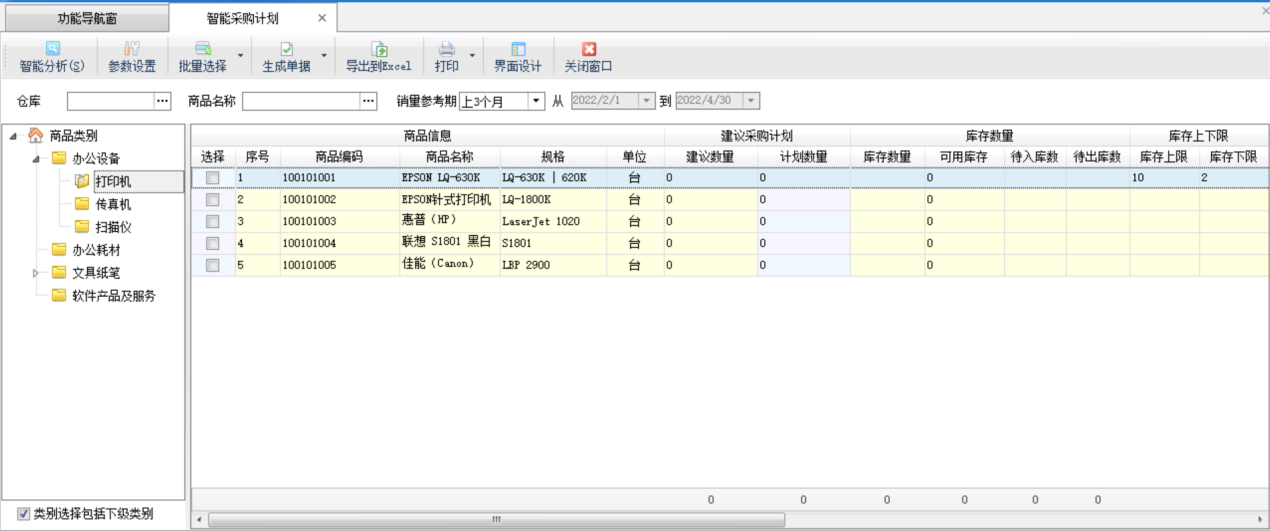The image size is (1270, 531).
Task: Check the row for 联想 S1801 黑白
Action: [212, 243]
